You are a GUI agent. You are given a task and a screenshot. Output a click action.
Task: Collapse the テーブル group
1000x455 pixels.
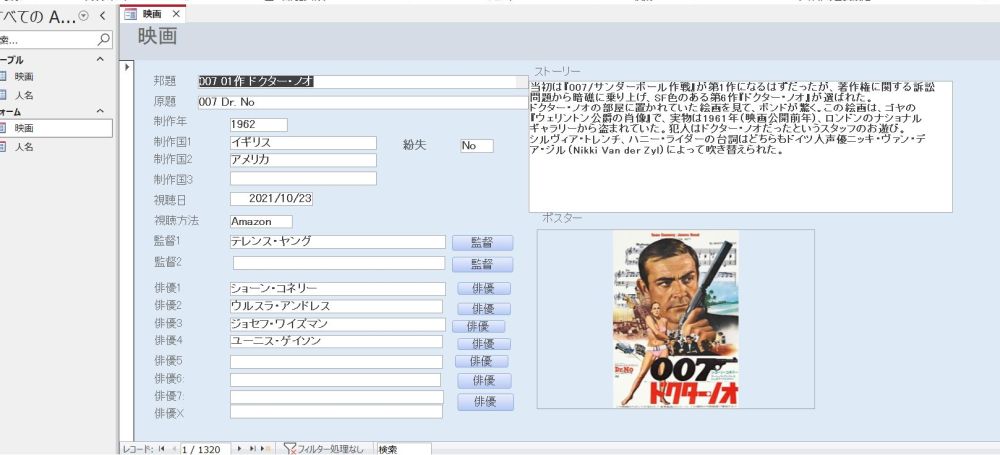pos(98,60)
